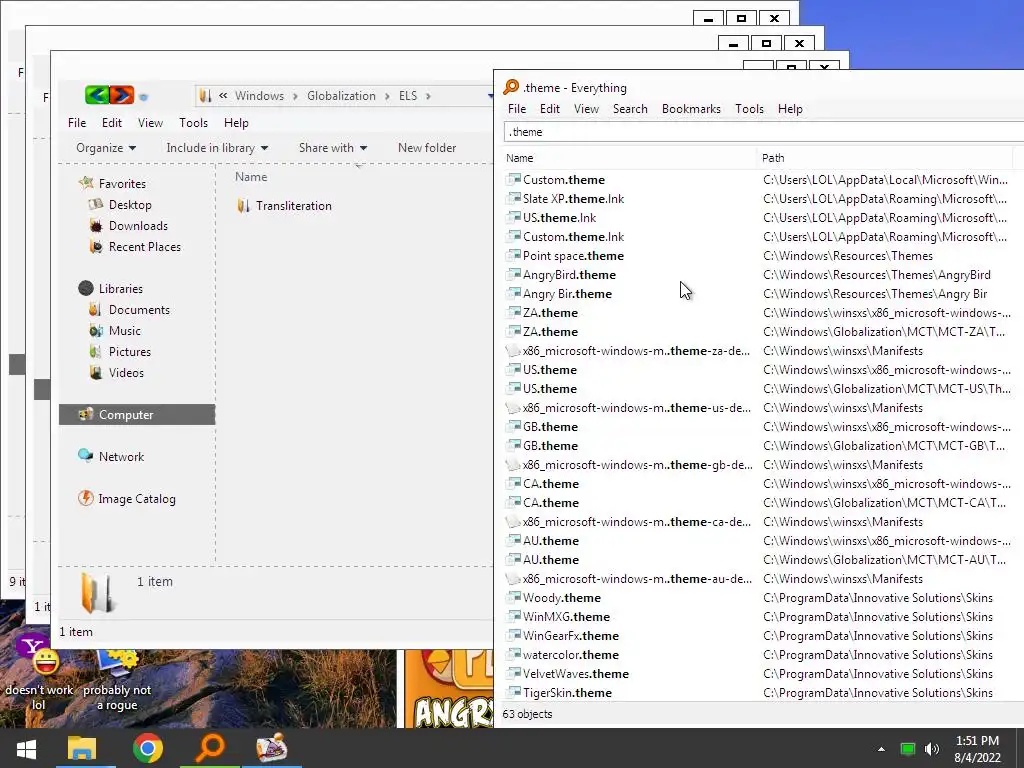The height and width of the screenshot is (768, 1024).
Task: Switch to Everything search in taskbar
Action: (x=210, y=748)
